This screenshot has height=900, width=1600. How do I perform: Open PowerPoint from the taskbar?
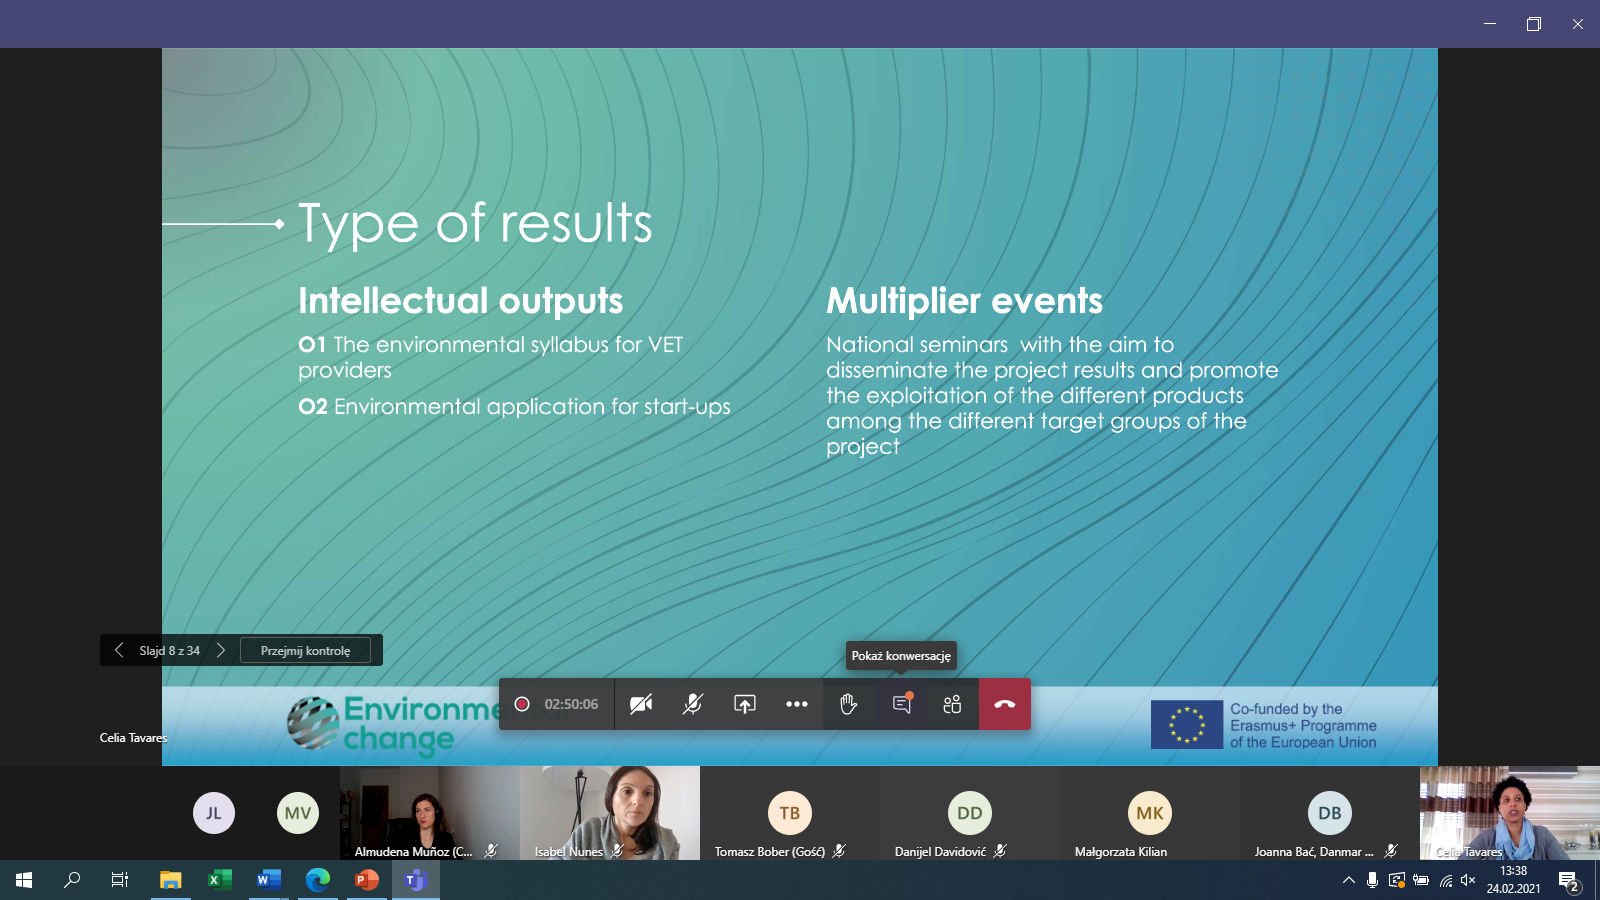pyautogui.click(x=367, y=880)
